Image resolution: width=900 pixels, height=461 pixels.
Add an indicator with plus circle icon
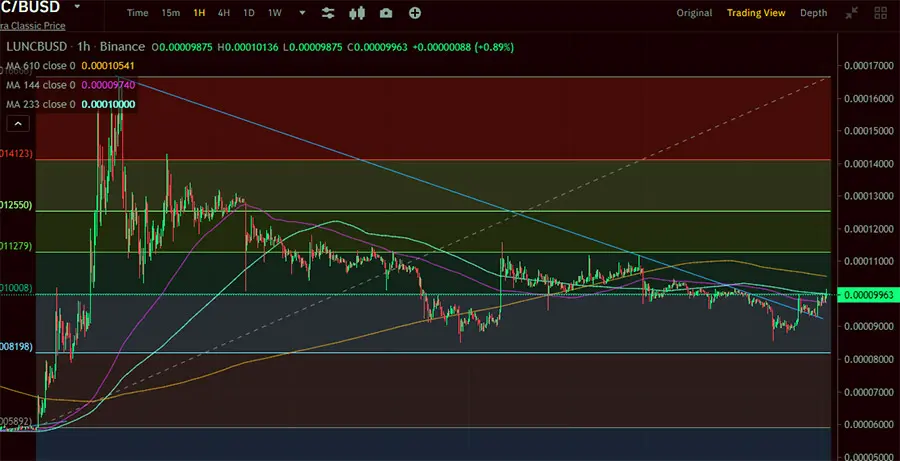point(414,13)
